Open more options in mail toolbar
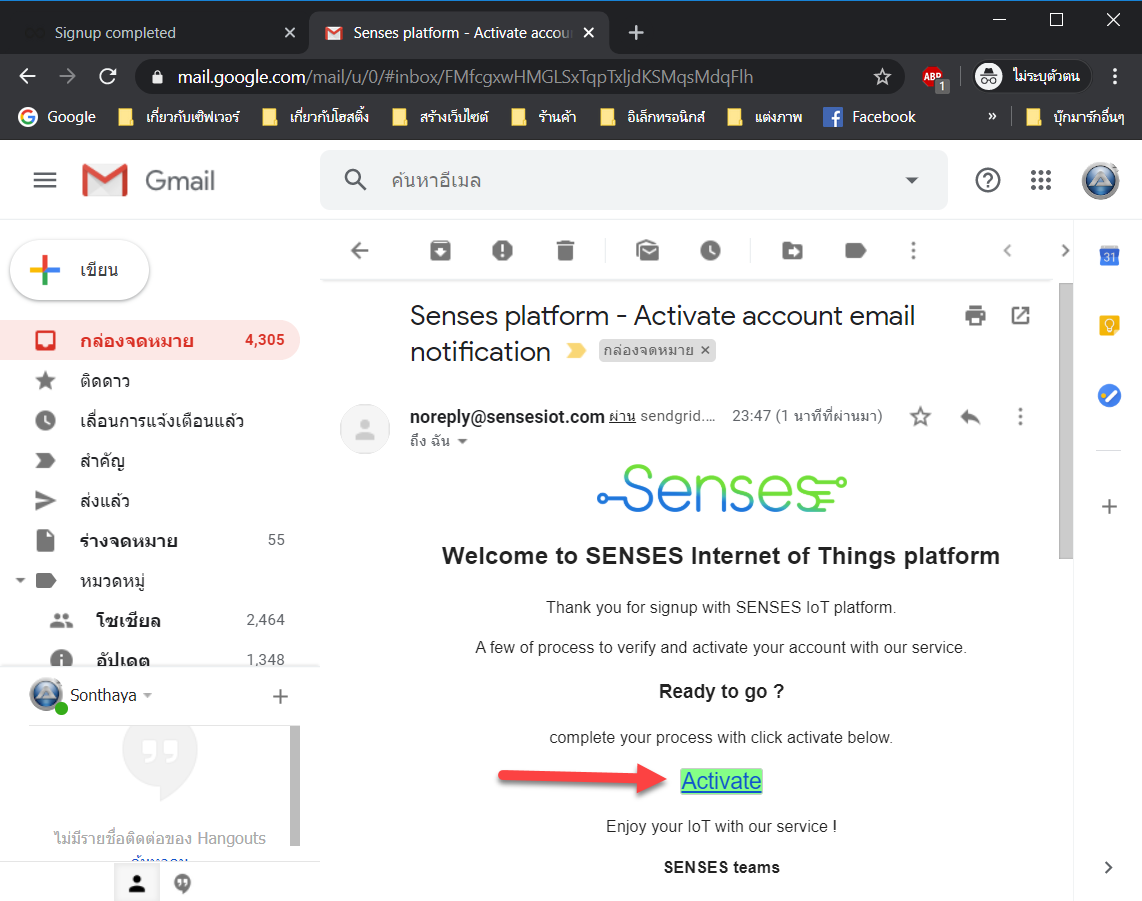This screenshot has width=1142, height=901. tap(913, 251)
